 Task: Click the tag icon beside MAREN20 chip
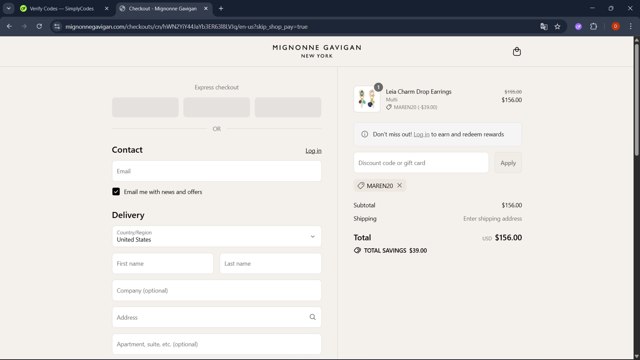361,186
